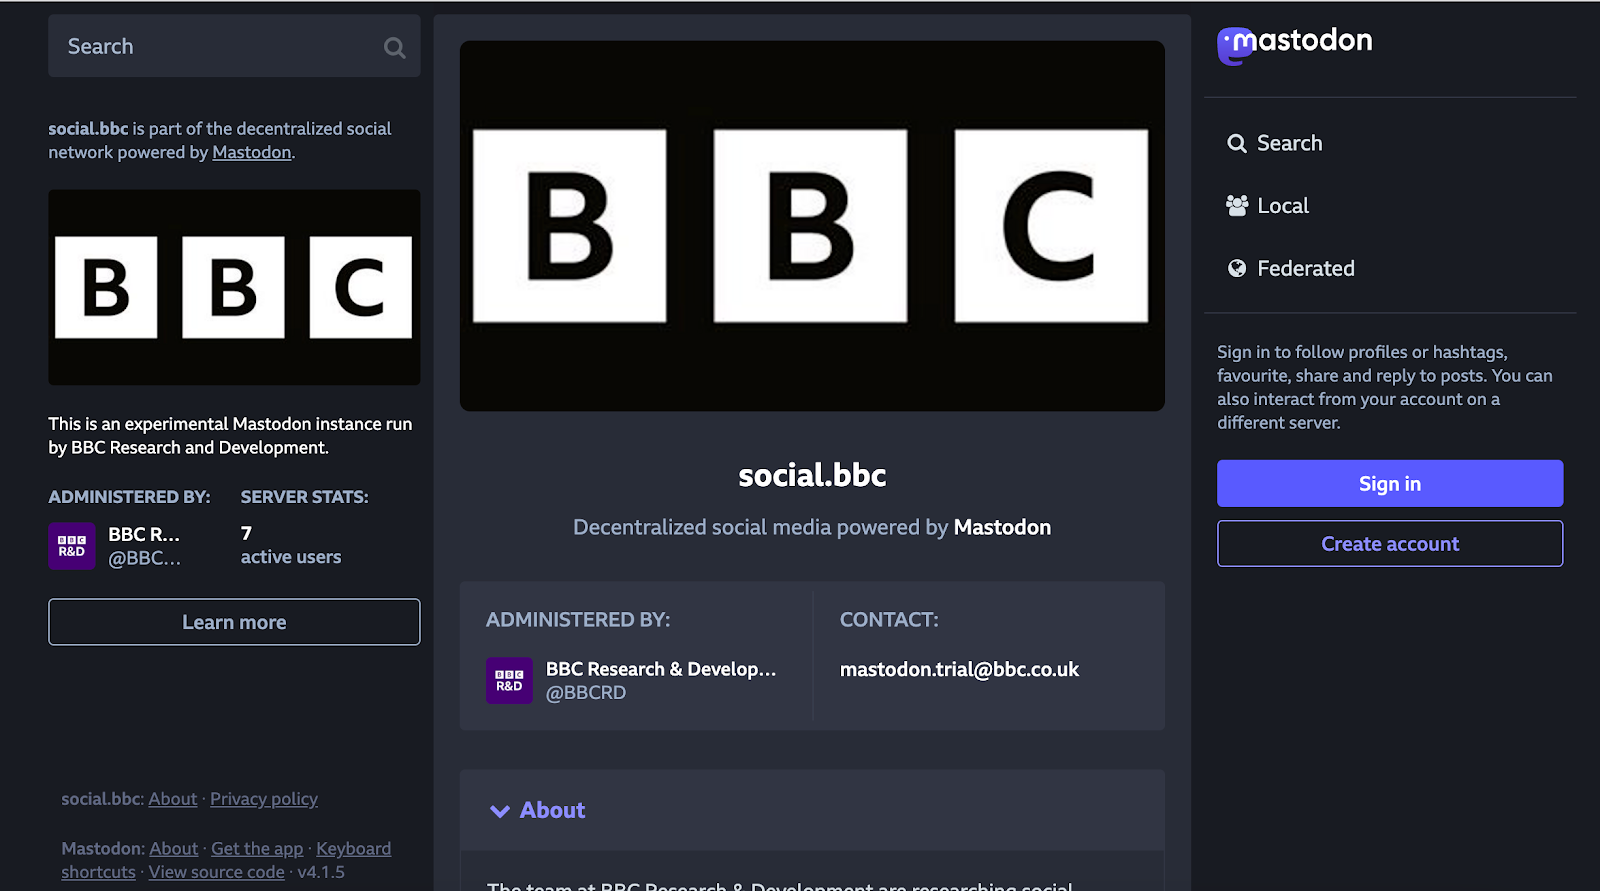Click the magnifier icon in the search box

tap(394, 47)
